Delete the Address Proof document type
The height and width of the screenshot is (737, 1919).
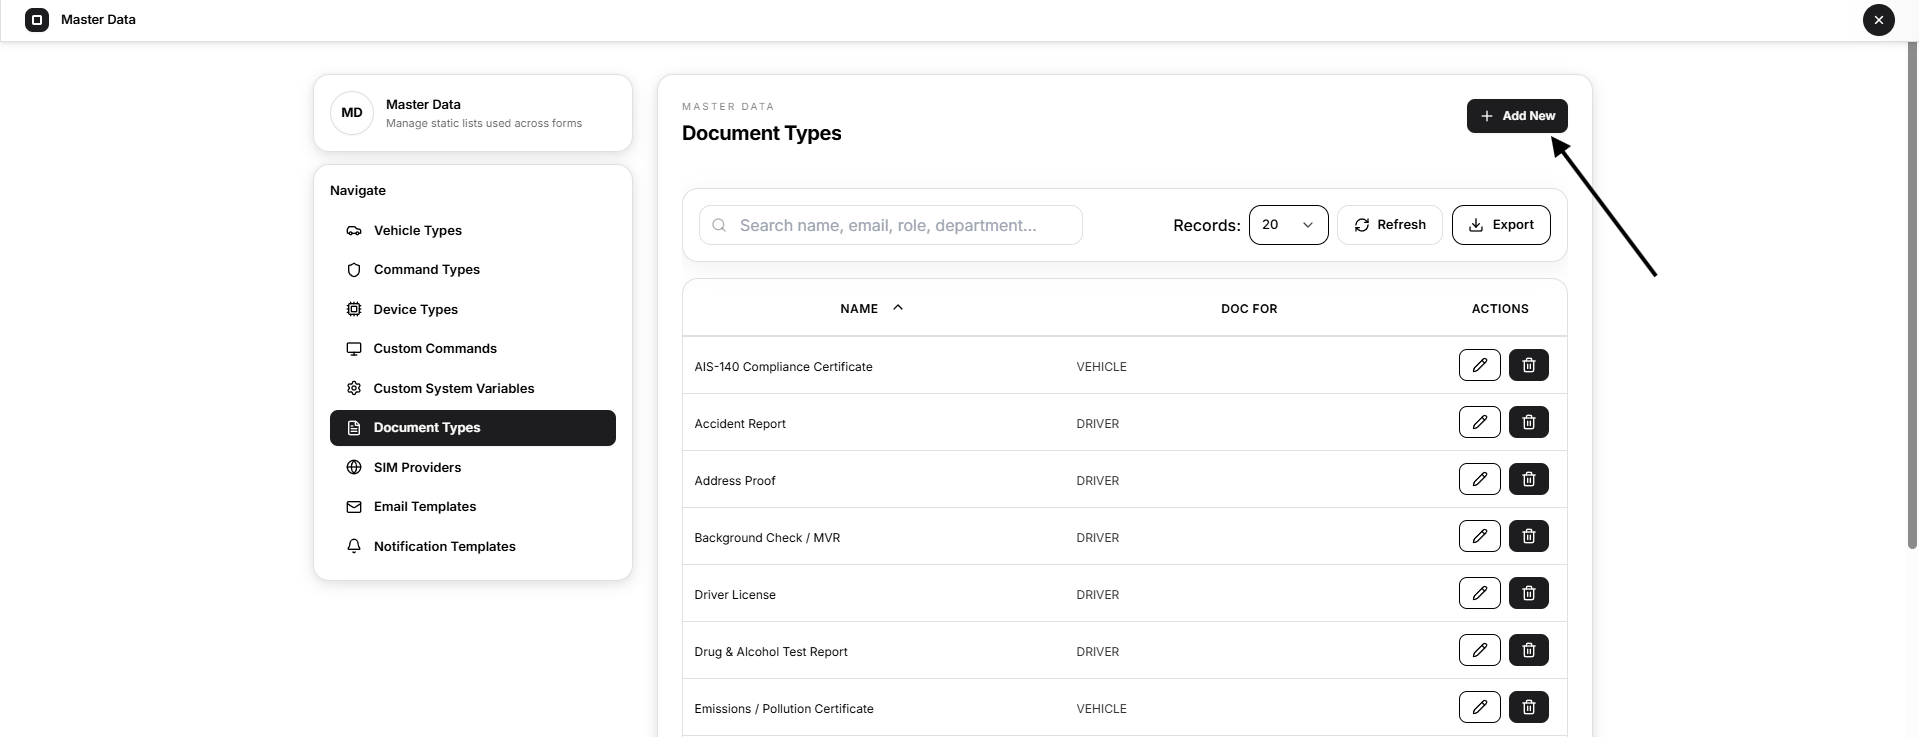[1528, 479]
